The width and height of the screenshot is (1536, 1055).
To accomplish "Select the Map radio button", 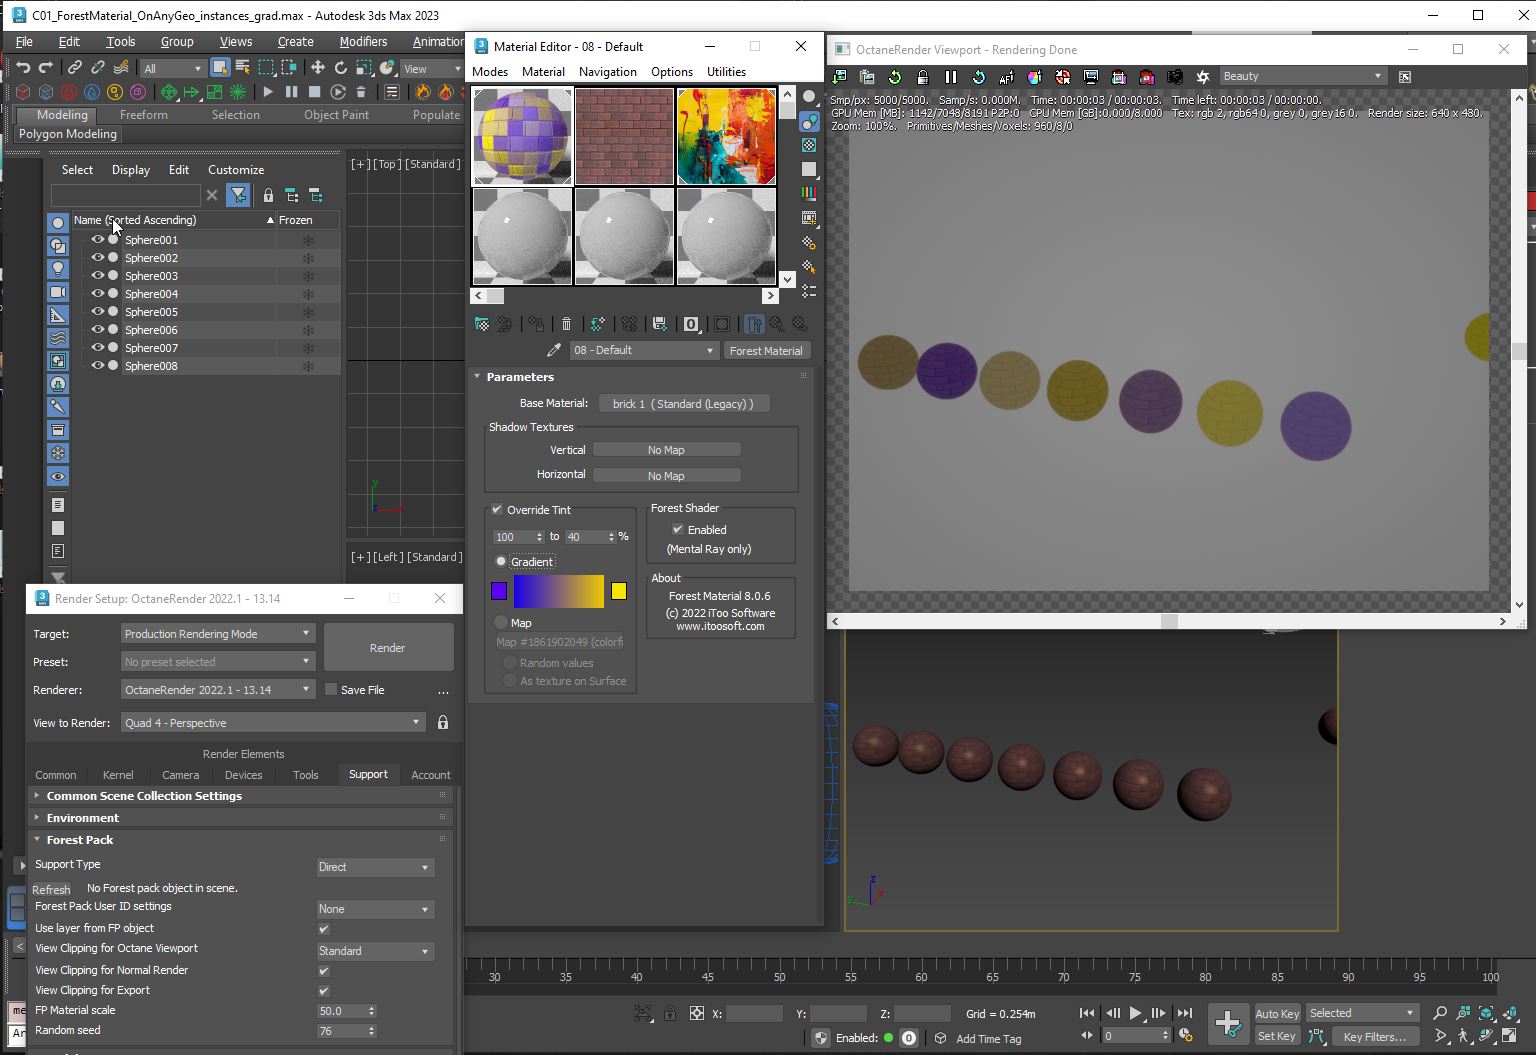I will 501,623.
